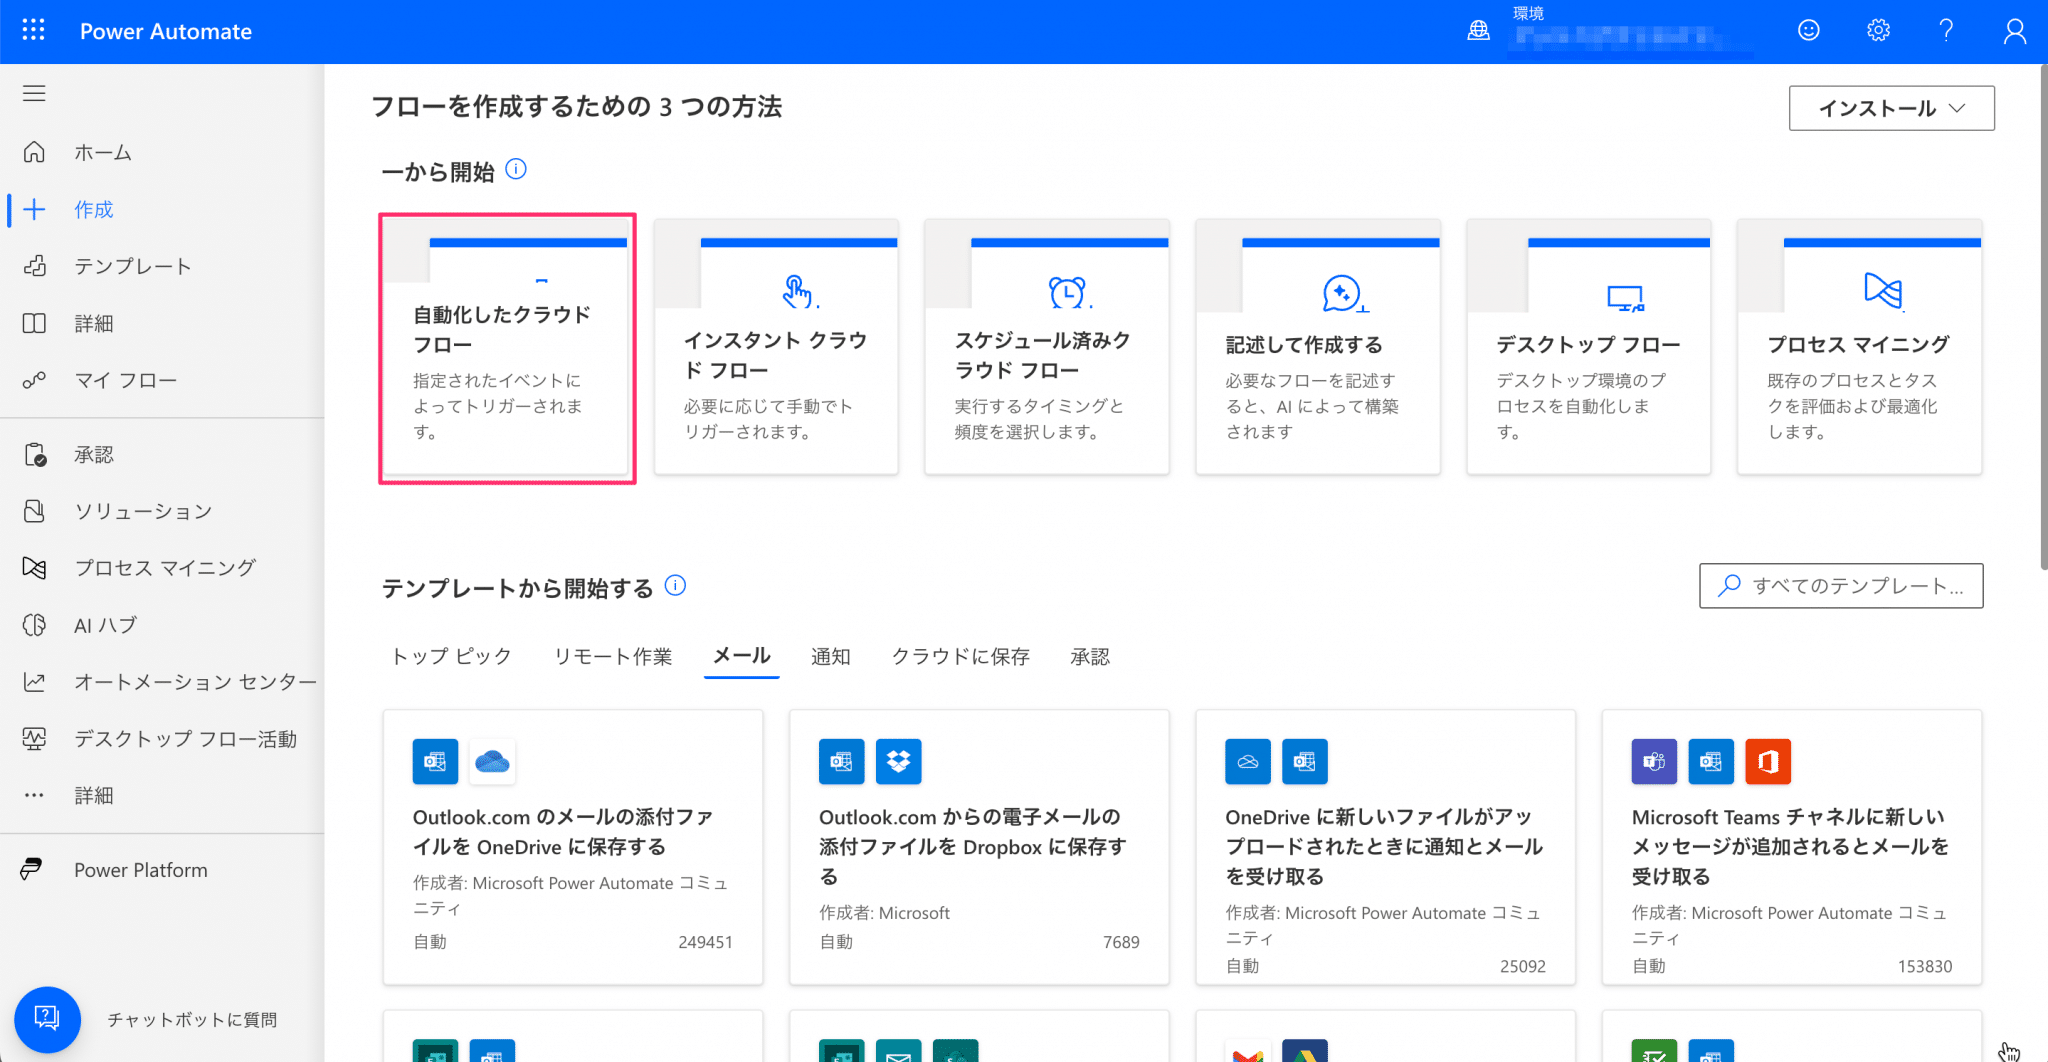The width and height of the screenshot is (2048, 1062).
Task: Select the リモート作業 tab
Action: pyautogui.click(x=613, y=656)
